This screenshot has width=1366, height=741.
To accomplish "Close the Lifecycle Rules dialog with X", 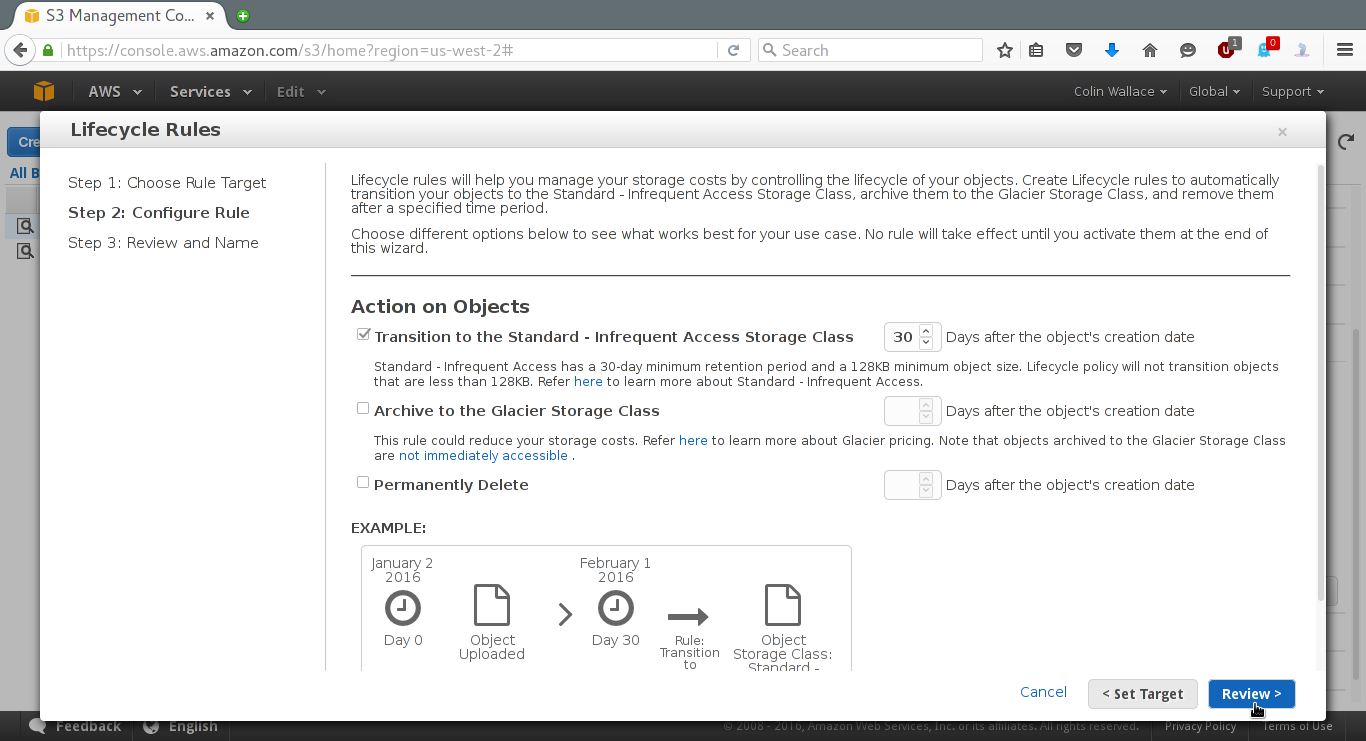I will (x=1282, y=132).
